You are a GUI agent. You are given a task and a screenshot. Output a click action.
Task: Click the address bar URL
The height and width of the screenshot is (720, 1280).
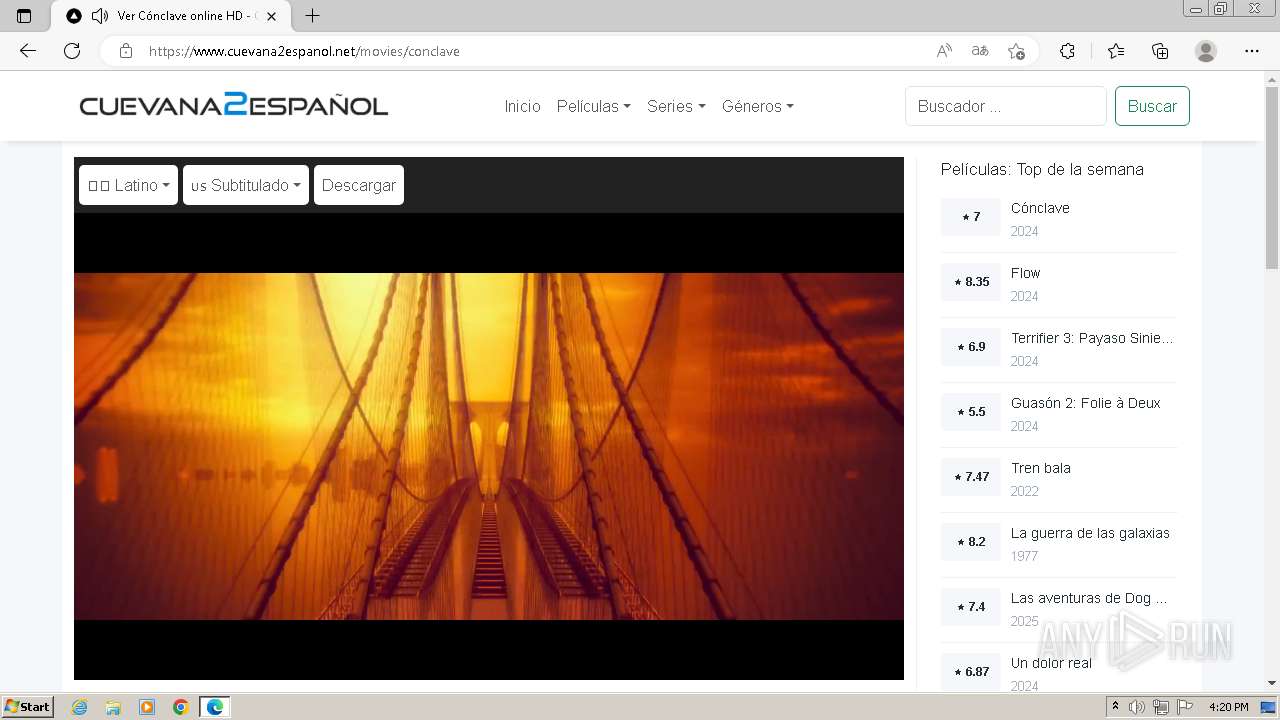[304, 51]
